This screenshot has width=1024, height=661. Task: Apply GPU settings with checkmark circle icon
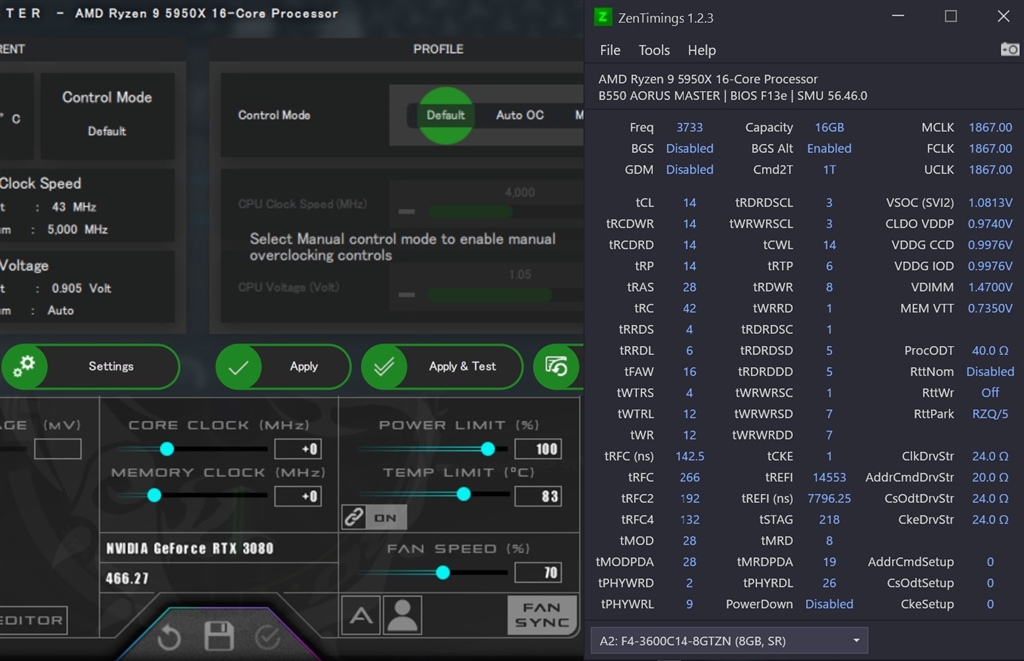coord(268,637)
